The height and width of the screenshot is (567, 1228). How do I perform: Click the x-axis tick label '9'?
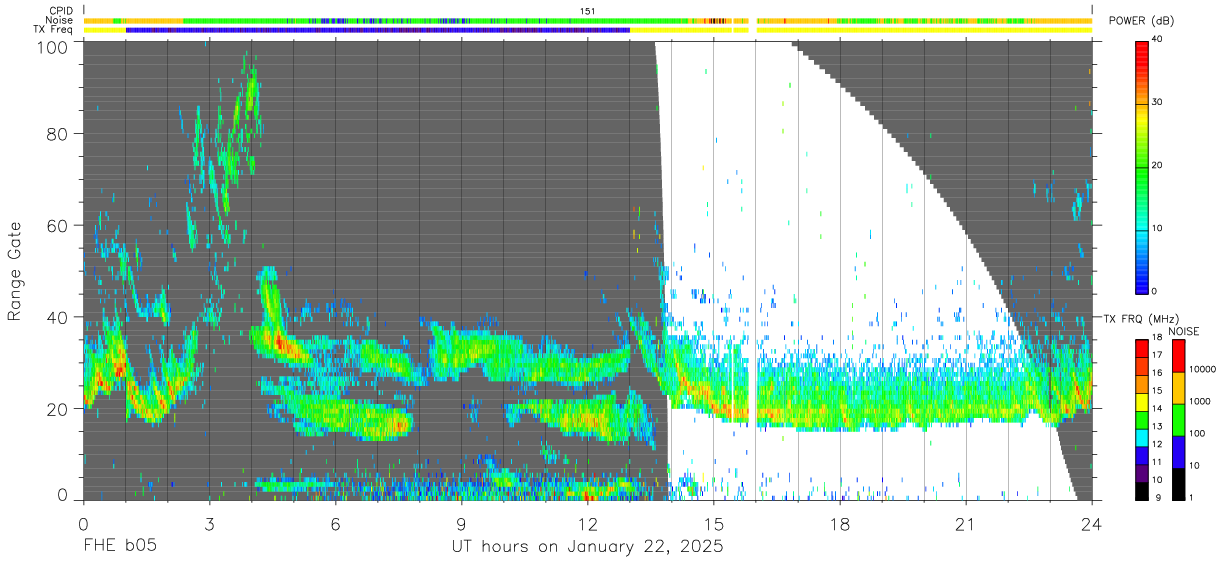click(461, 523)
